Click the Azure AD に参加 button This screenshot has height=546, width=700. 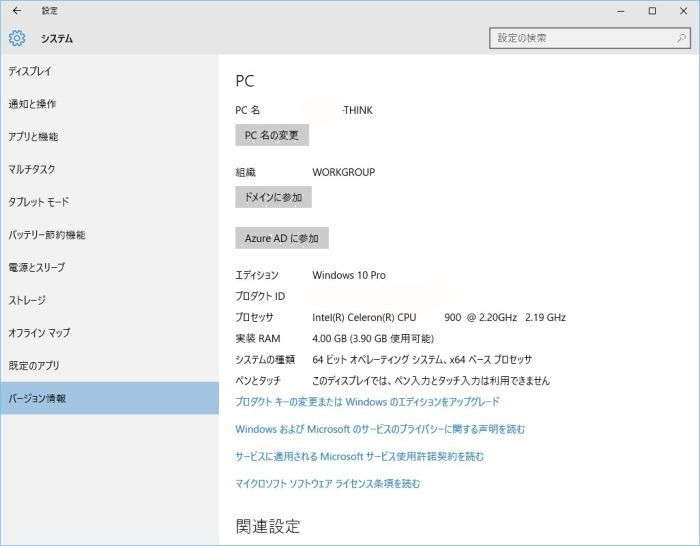coord(281,238)
